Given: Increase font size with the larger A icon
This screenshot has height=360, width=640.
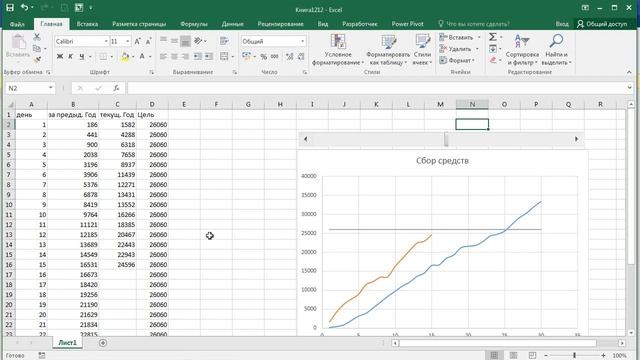Looking at the screenshot, I should pos(138,41).
